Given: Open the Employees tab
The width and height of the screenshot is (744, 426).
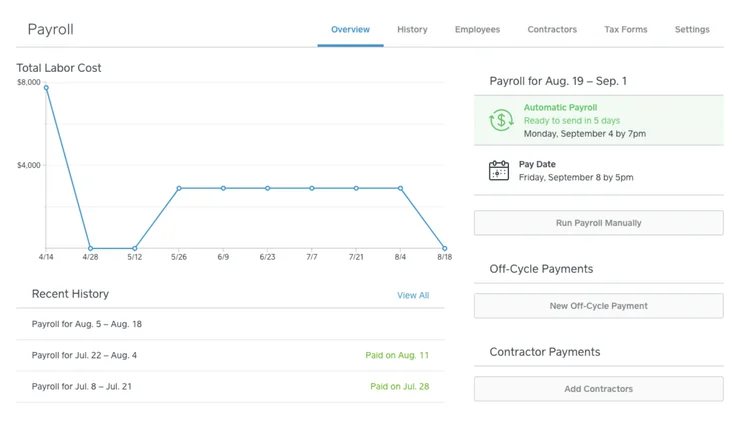Looking at the screenshot, I should coord(477,29).
